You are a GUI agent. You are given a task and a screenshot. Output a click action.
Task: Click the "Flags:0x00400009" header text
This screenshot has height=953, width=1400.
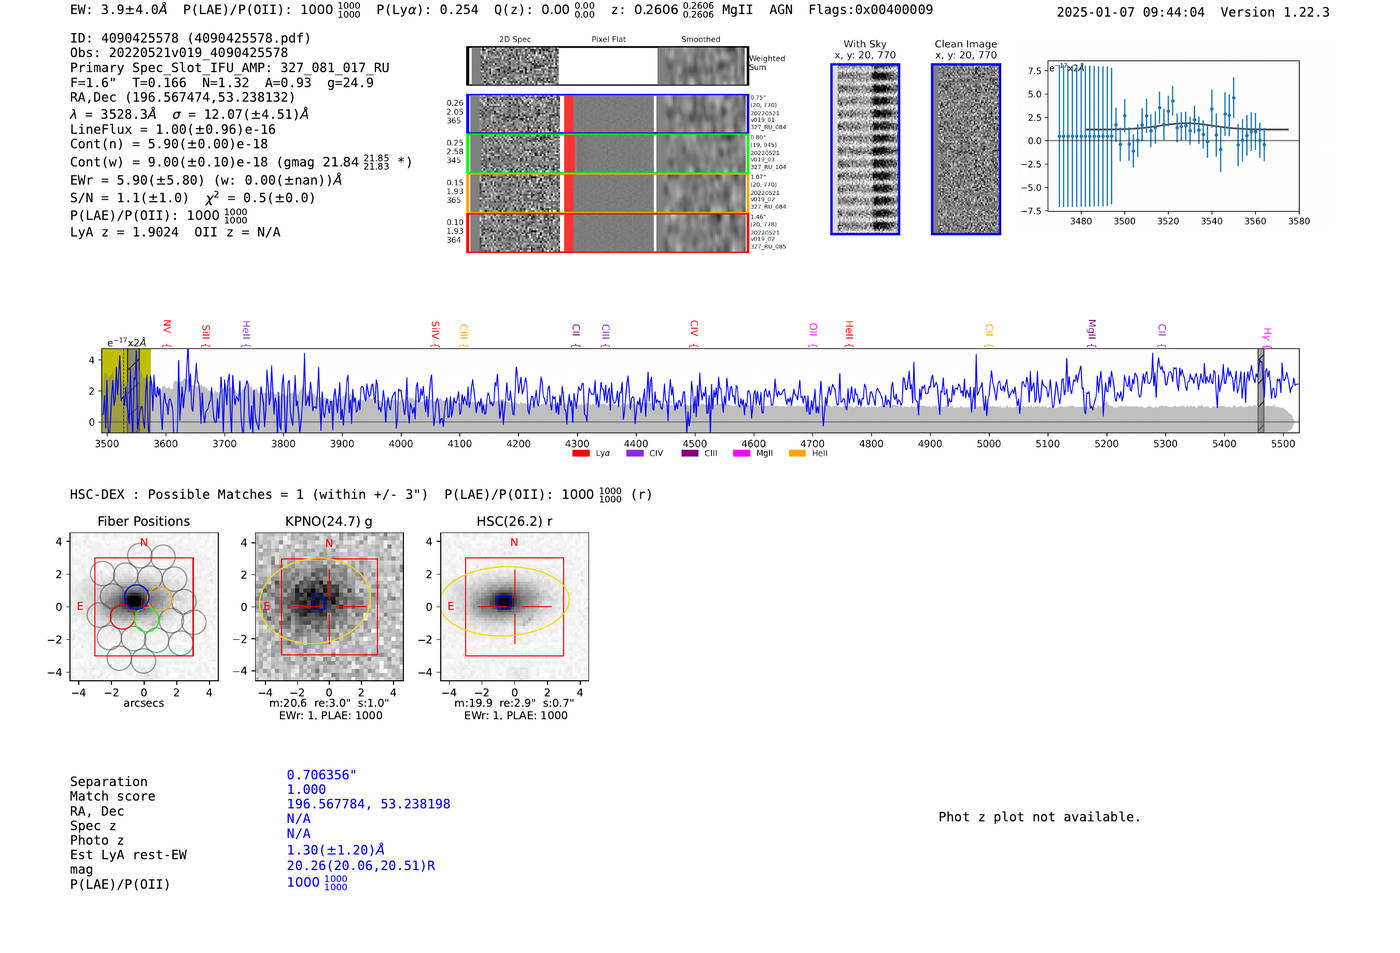[870, 10]
